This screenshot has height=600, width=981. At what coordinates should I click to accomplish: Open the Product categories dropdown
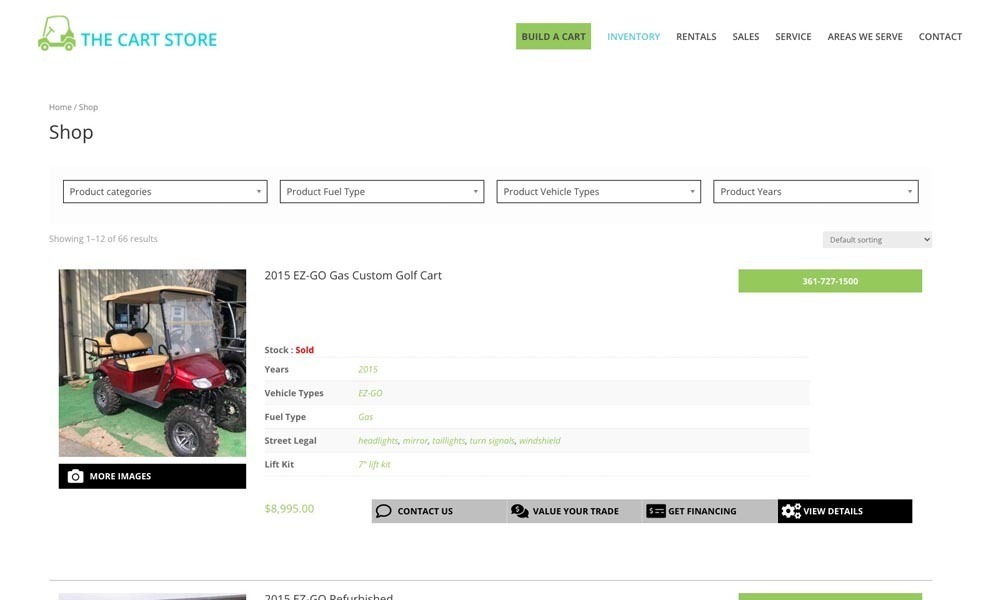165,191
